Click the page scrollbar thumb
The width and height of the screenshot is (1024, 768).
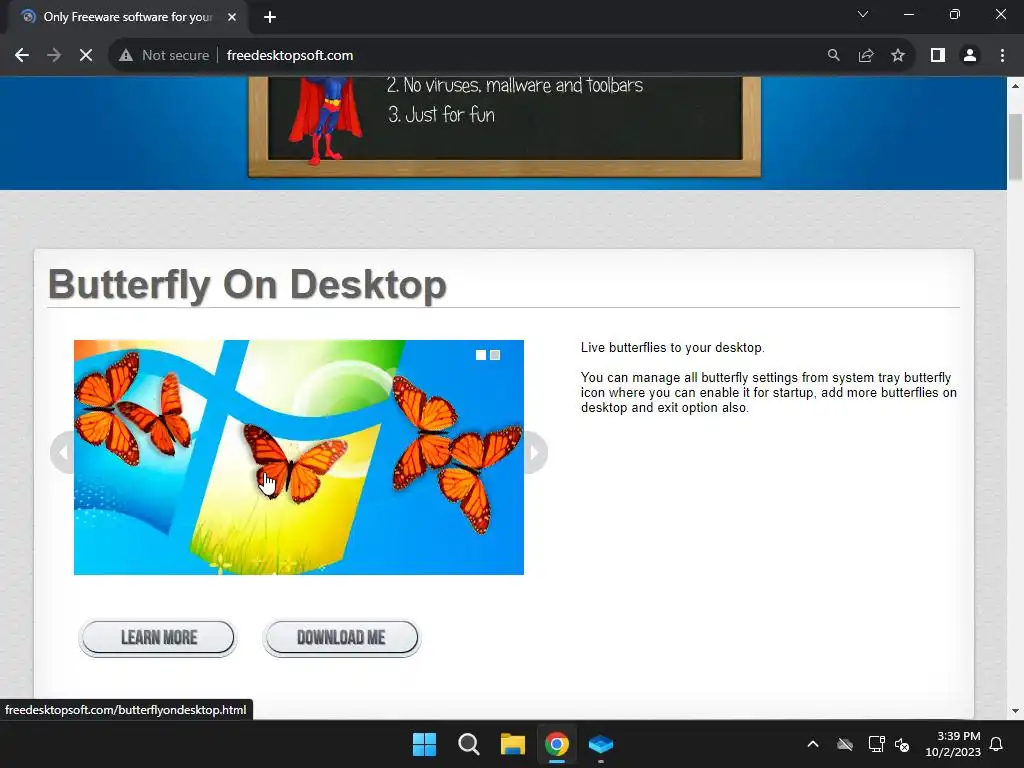coord(1015,147)
